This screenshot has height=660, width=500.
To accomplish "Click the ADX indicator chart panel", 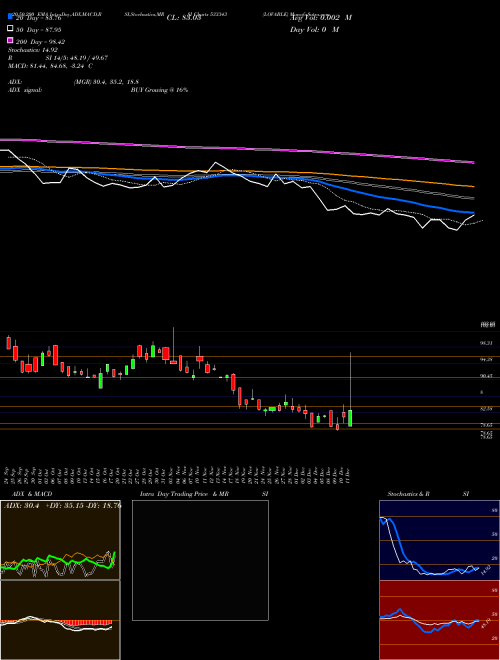I will 60,540.
